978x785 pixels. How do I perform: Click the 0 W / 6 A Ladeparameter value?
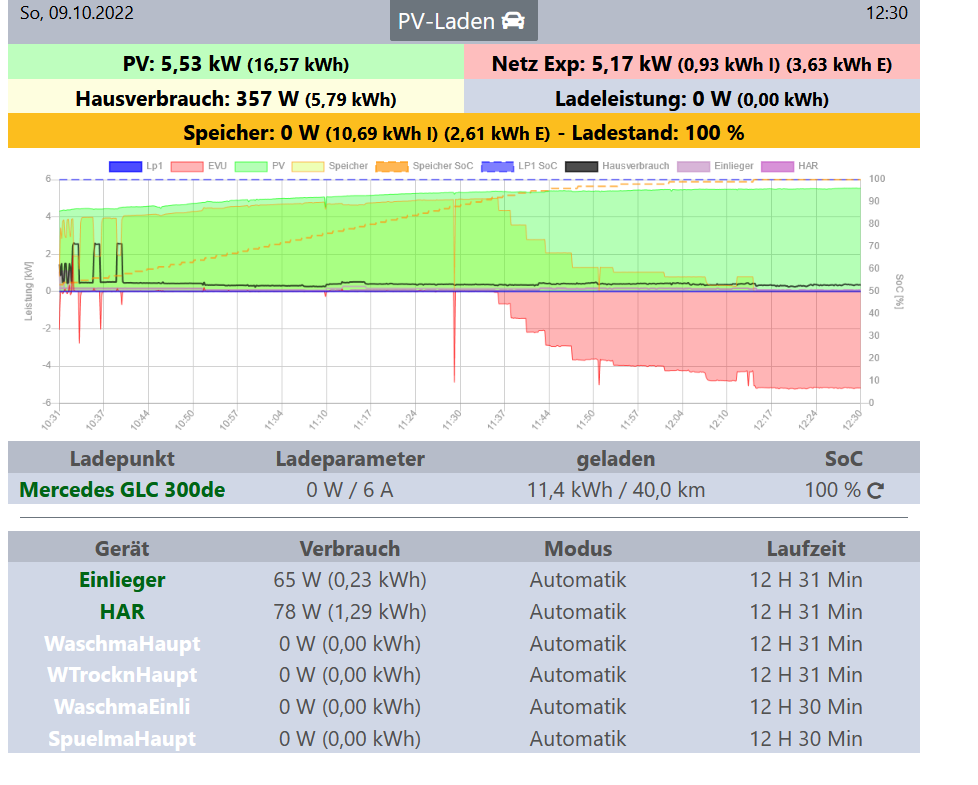[349, 490]
